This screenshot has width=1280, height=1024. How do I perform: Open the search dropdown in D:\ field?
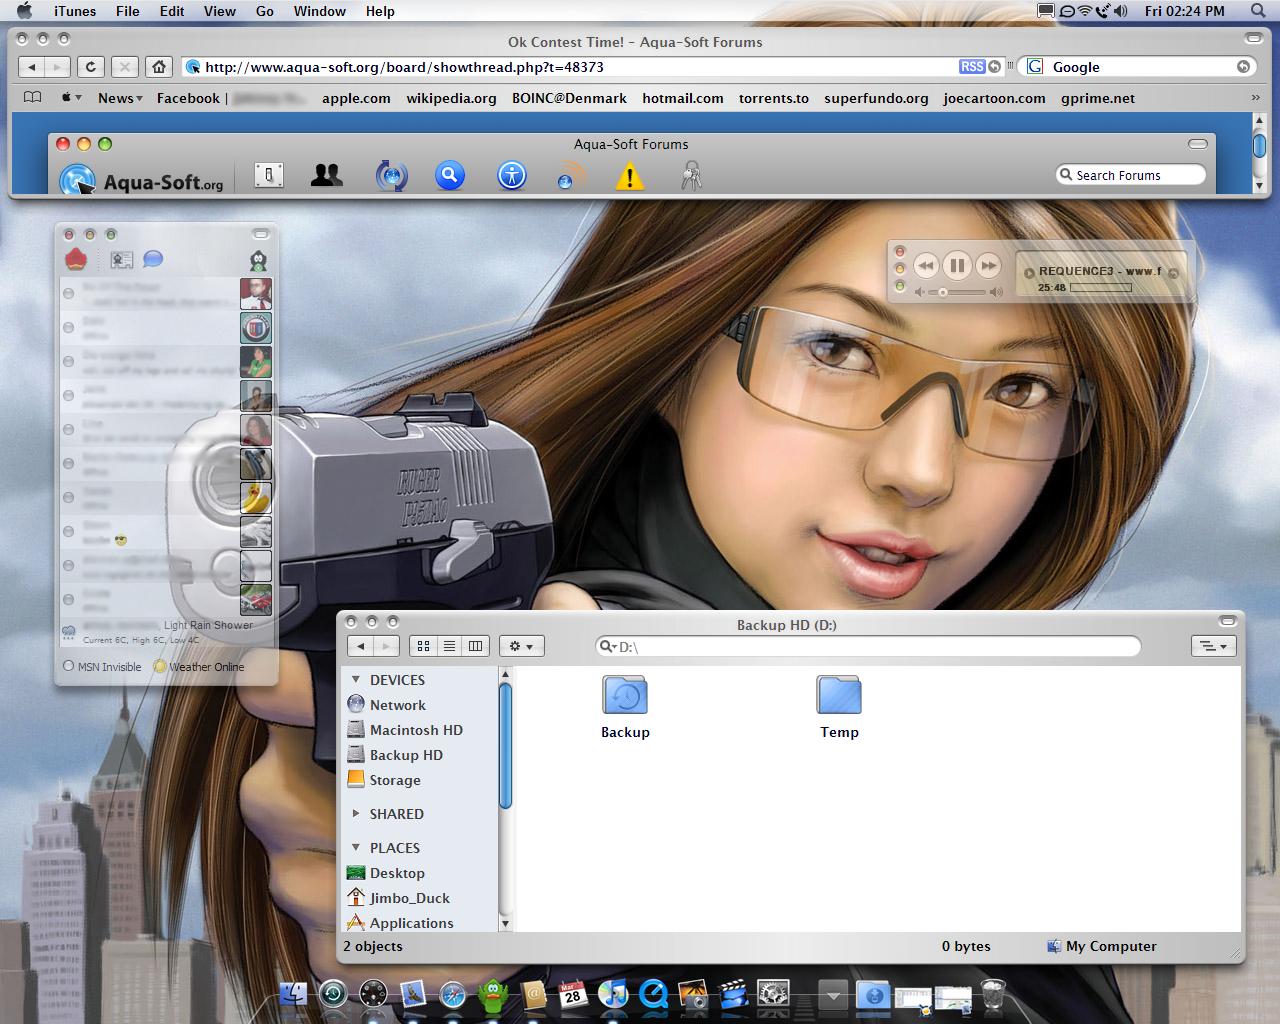tap(607, 646)
